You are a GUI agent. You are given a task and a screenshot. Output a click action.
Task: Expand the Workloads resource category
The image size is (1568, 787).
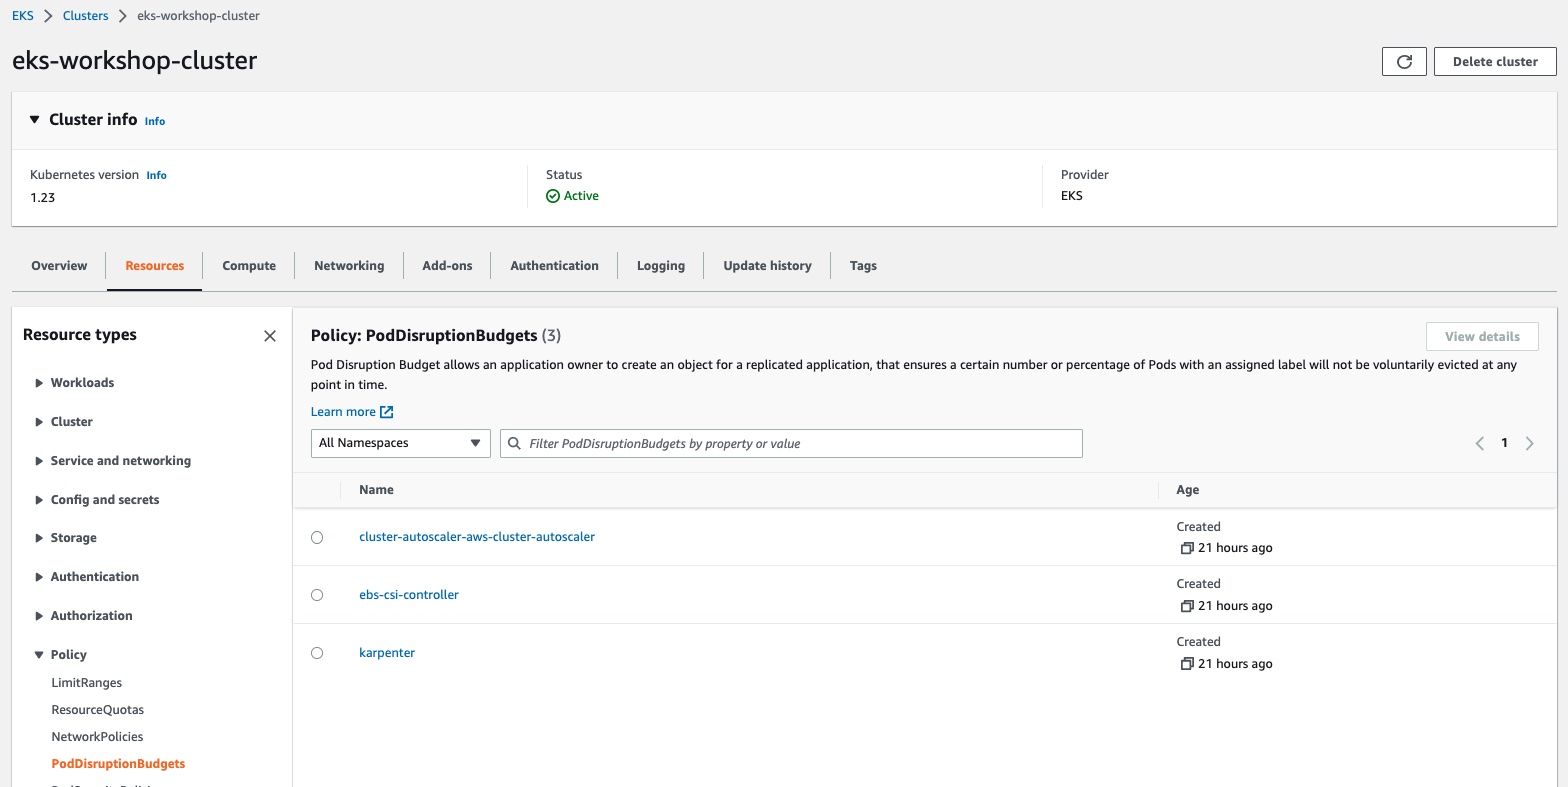[x=39, y=383]
